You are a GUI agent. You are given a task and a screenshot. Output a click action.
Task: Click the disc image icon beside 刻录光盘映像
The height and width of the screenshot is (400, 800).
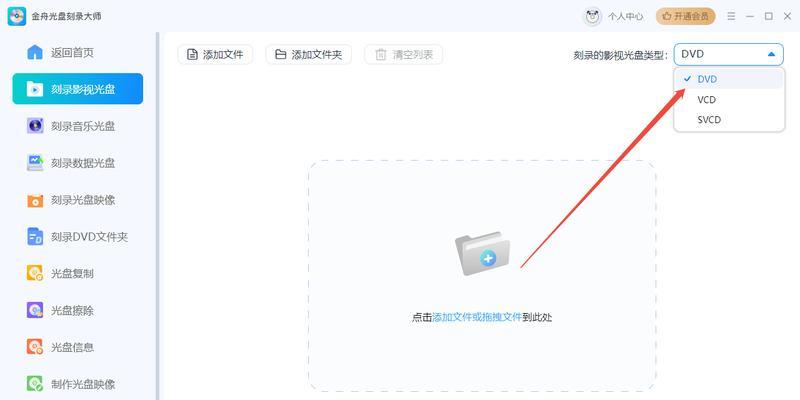[35, 200]
